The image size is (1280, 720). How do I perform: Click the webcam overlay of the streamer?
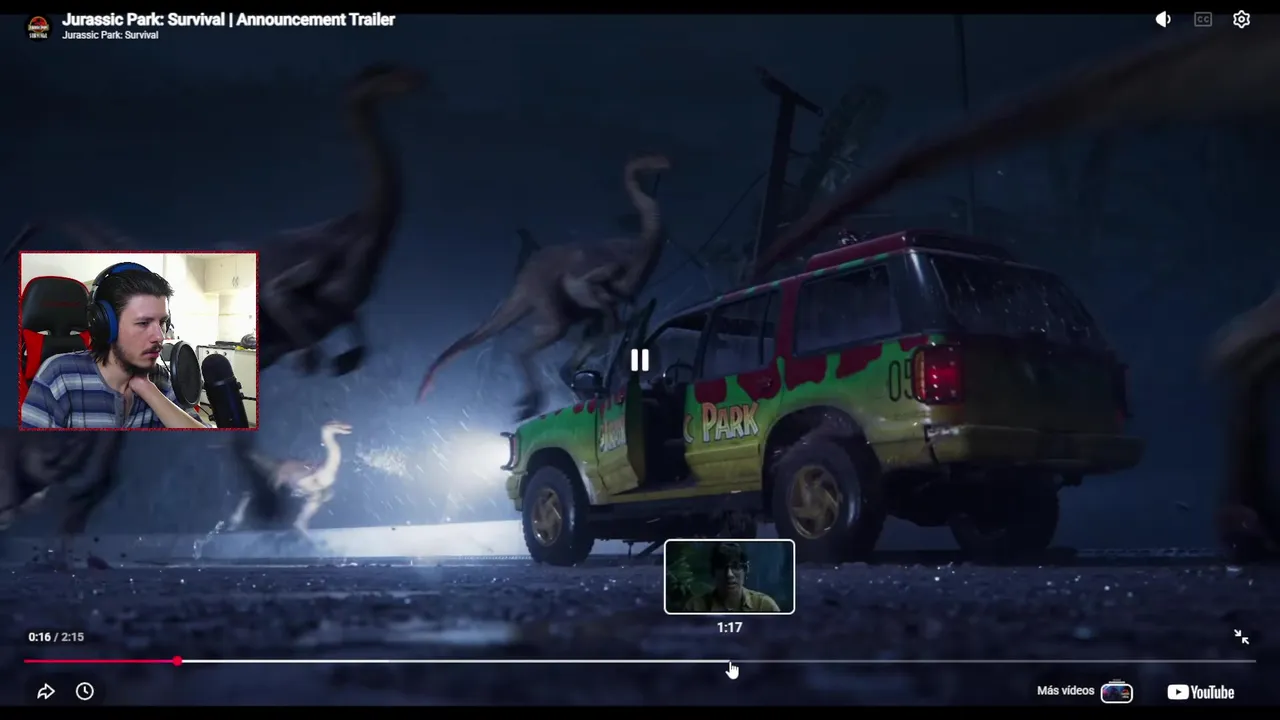[139, 341]
